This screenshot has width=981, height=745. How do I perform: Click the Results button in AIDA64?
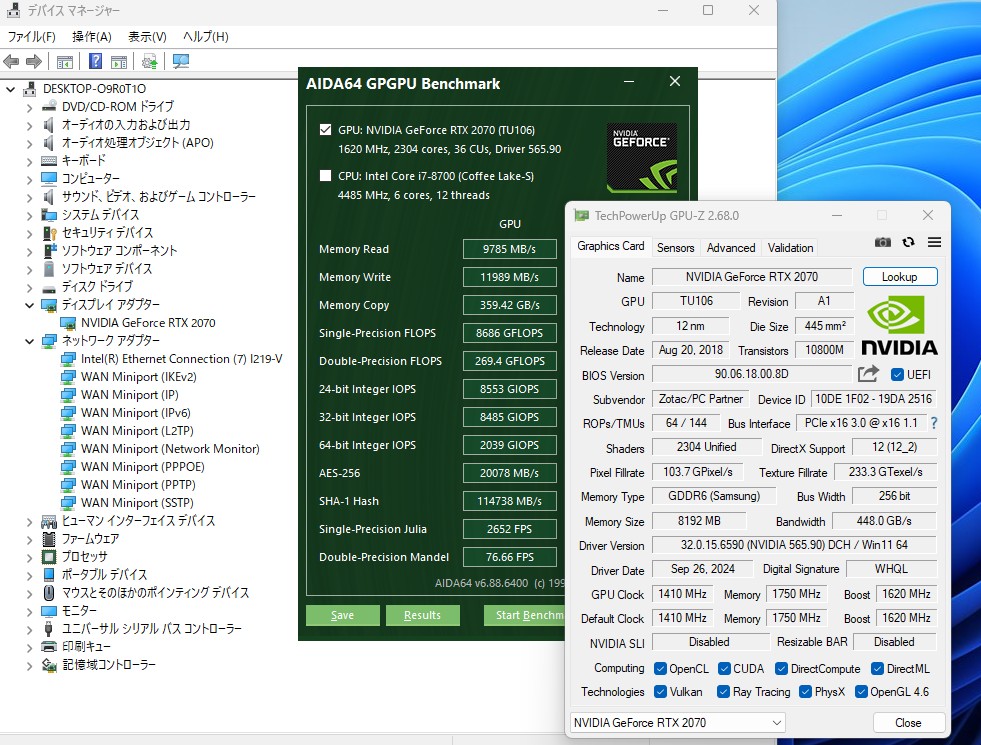click(422, 615)
